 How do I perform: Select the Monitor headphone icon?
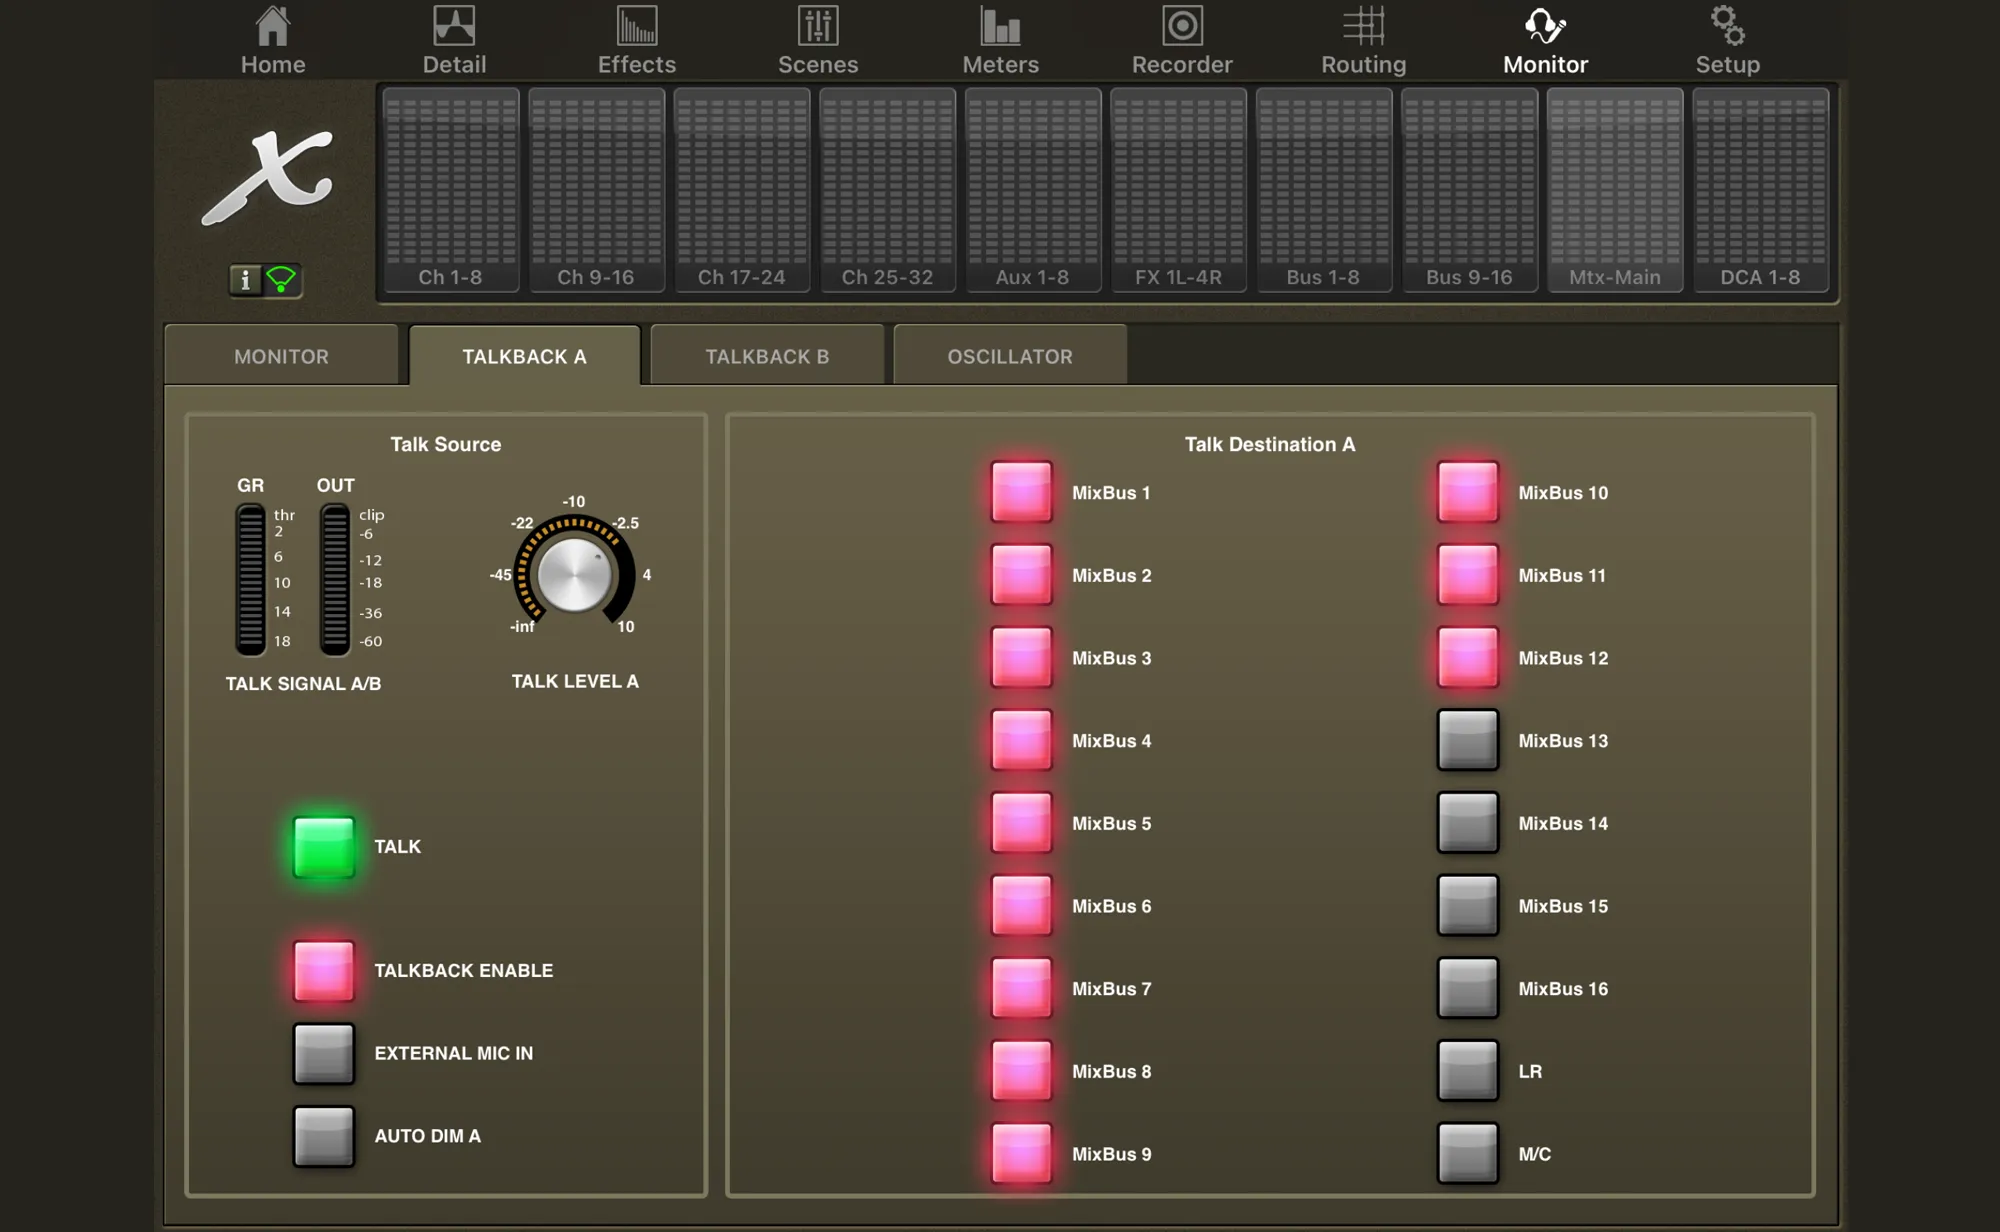coord(1545,27)
